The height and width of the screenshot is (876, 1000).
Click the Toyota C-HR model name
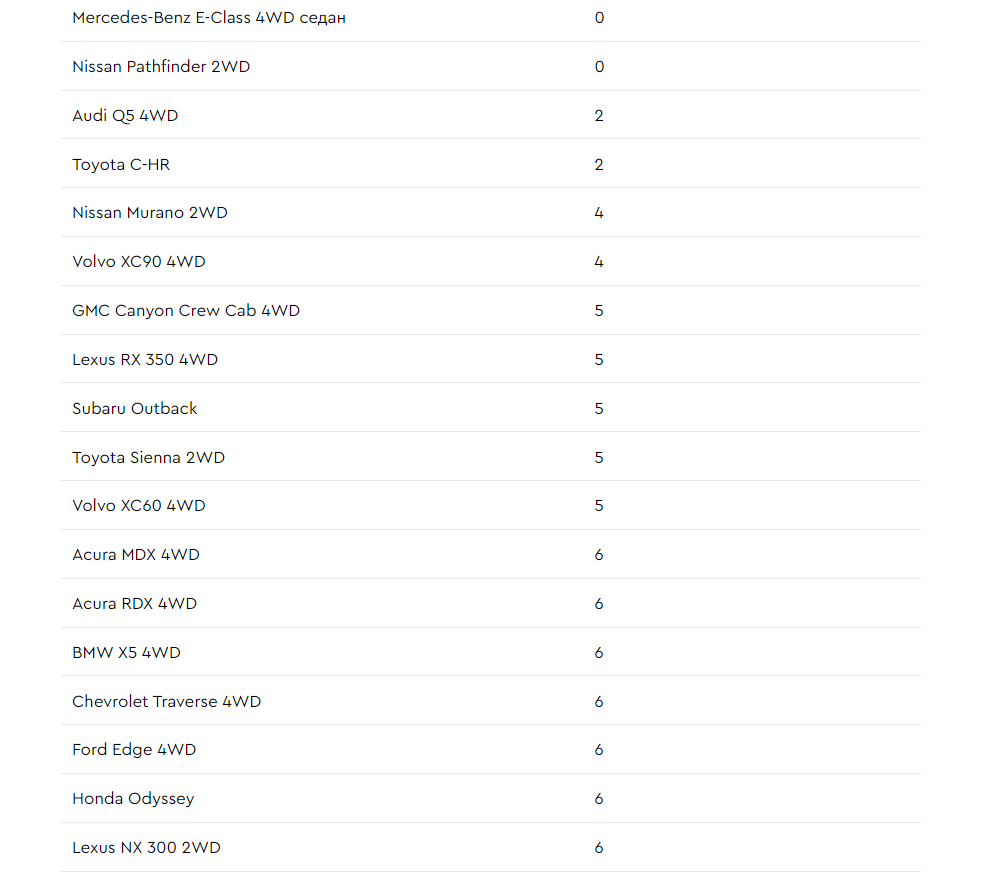point(121,164)
